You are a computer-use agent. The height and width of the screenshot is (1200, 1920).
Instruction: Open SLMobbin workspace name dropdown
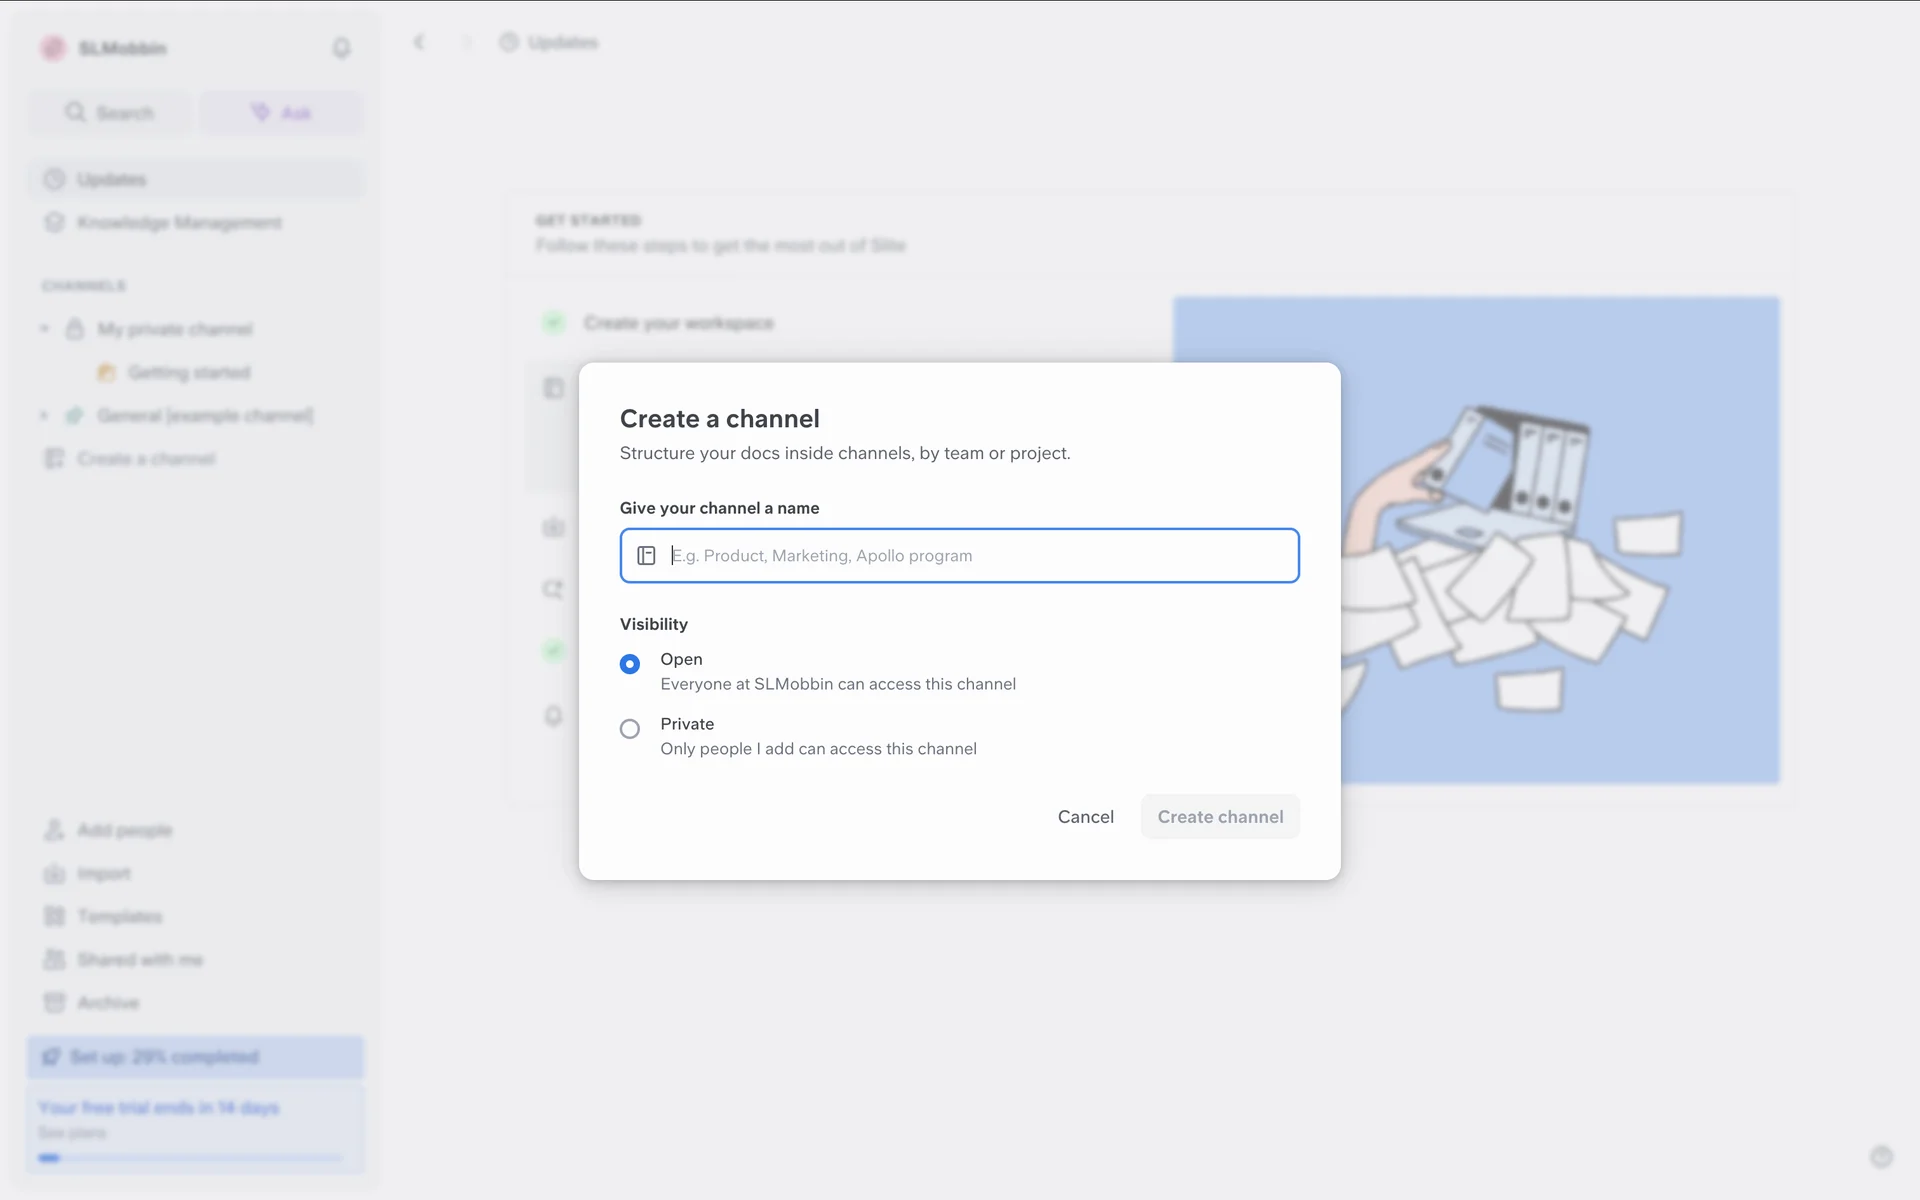click(x=122, y=48)
